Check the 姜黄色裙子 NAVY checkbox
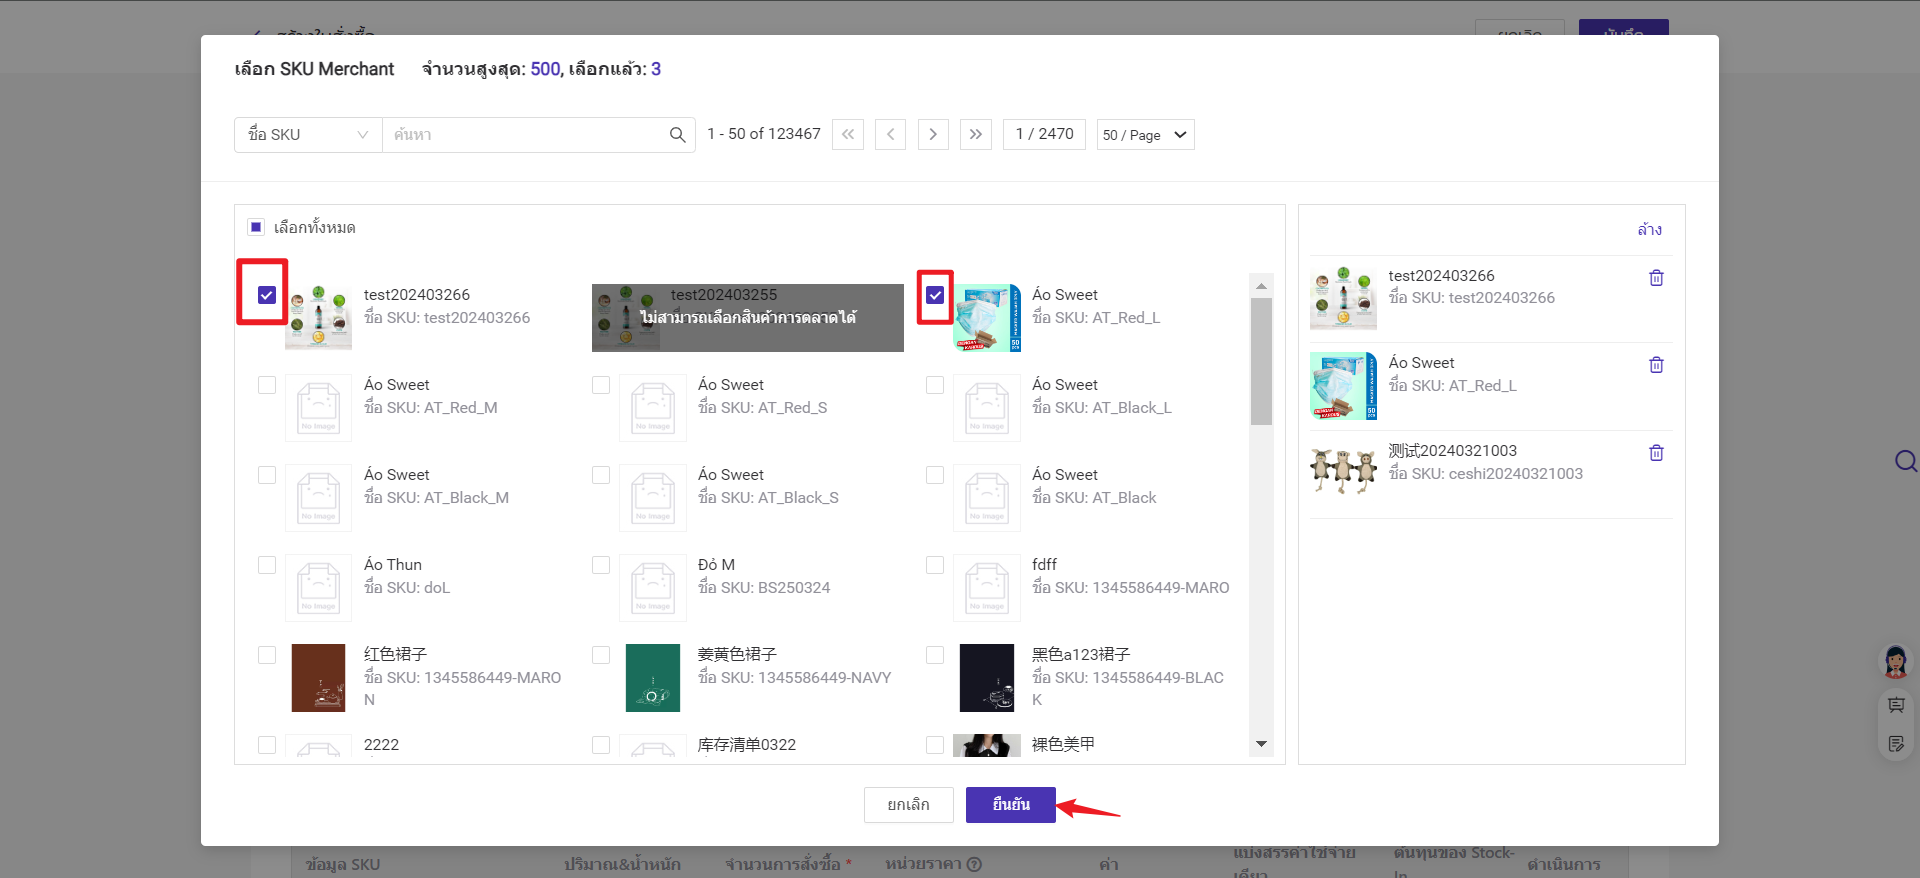 click(601, 655)
